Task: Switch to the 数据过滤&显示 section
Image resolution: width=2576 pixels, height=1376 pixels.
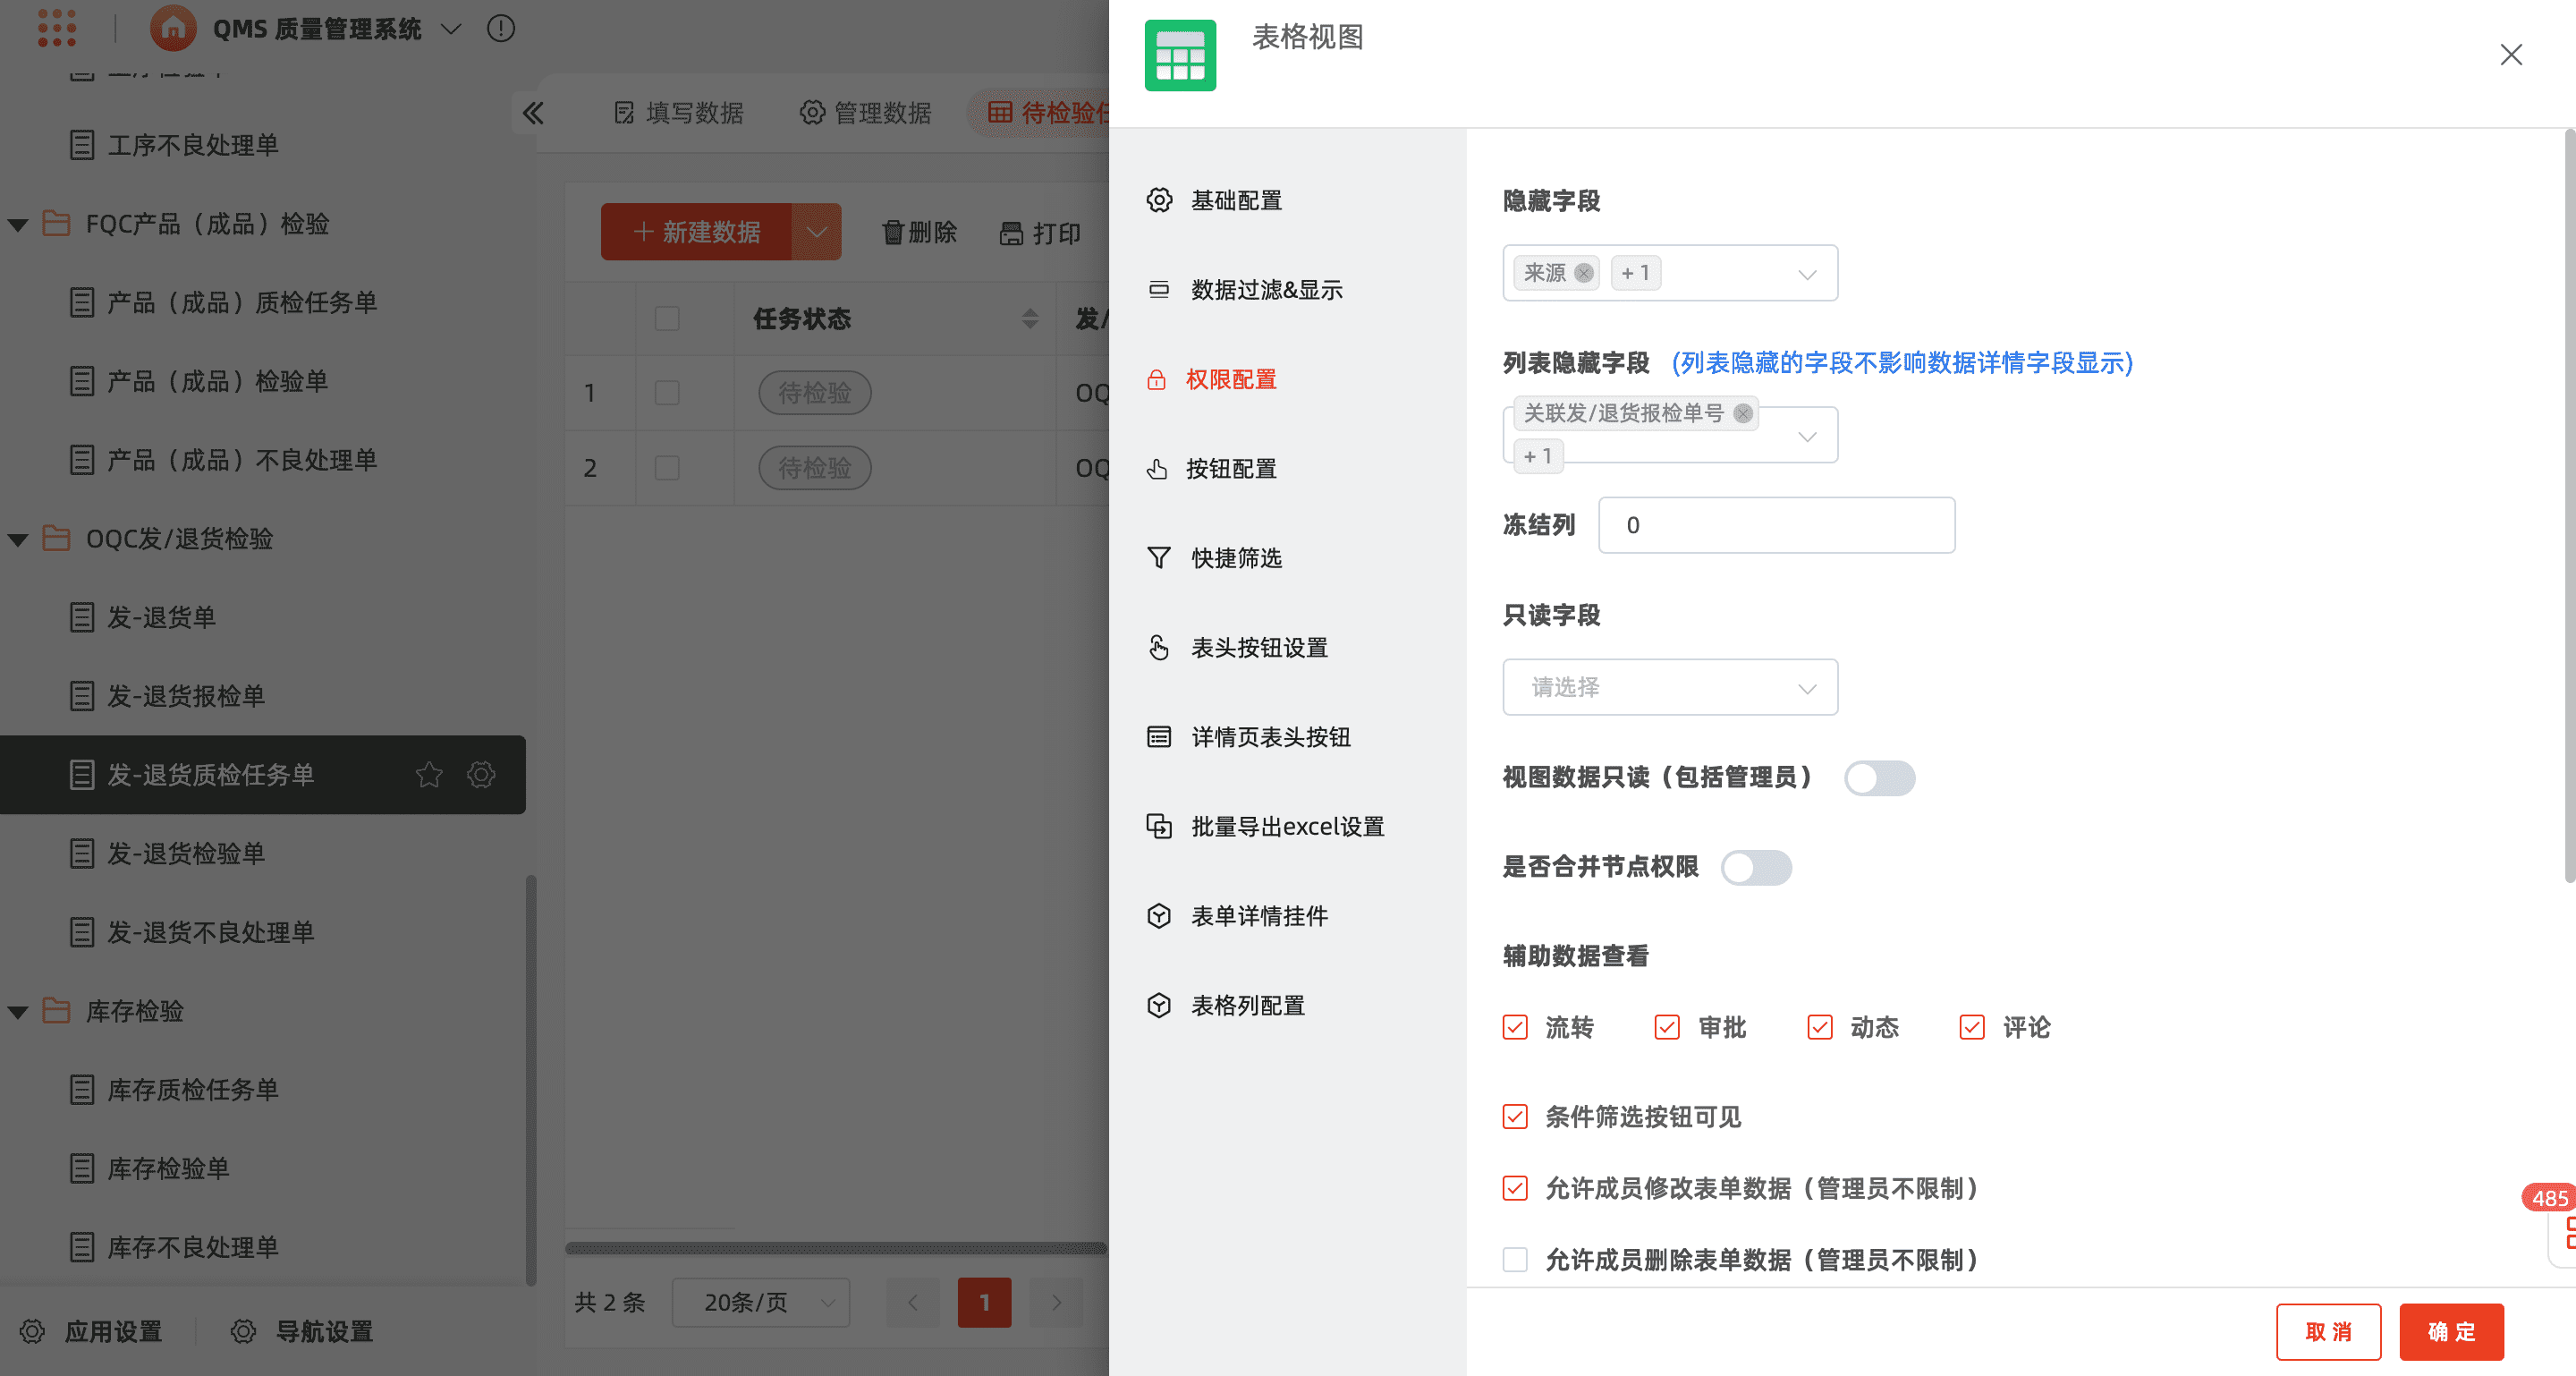Action: point(1265,290)
